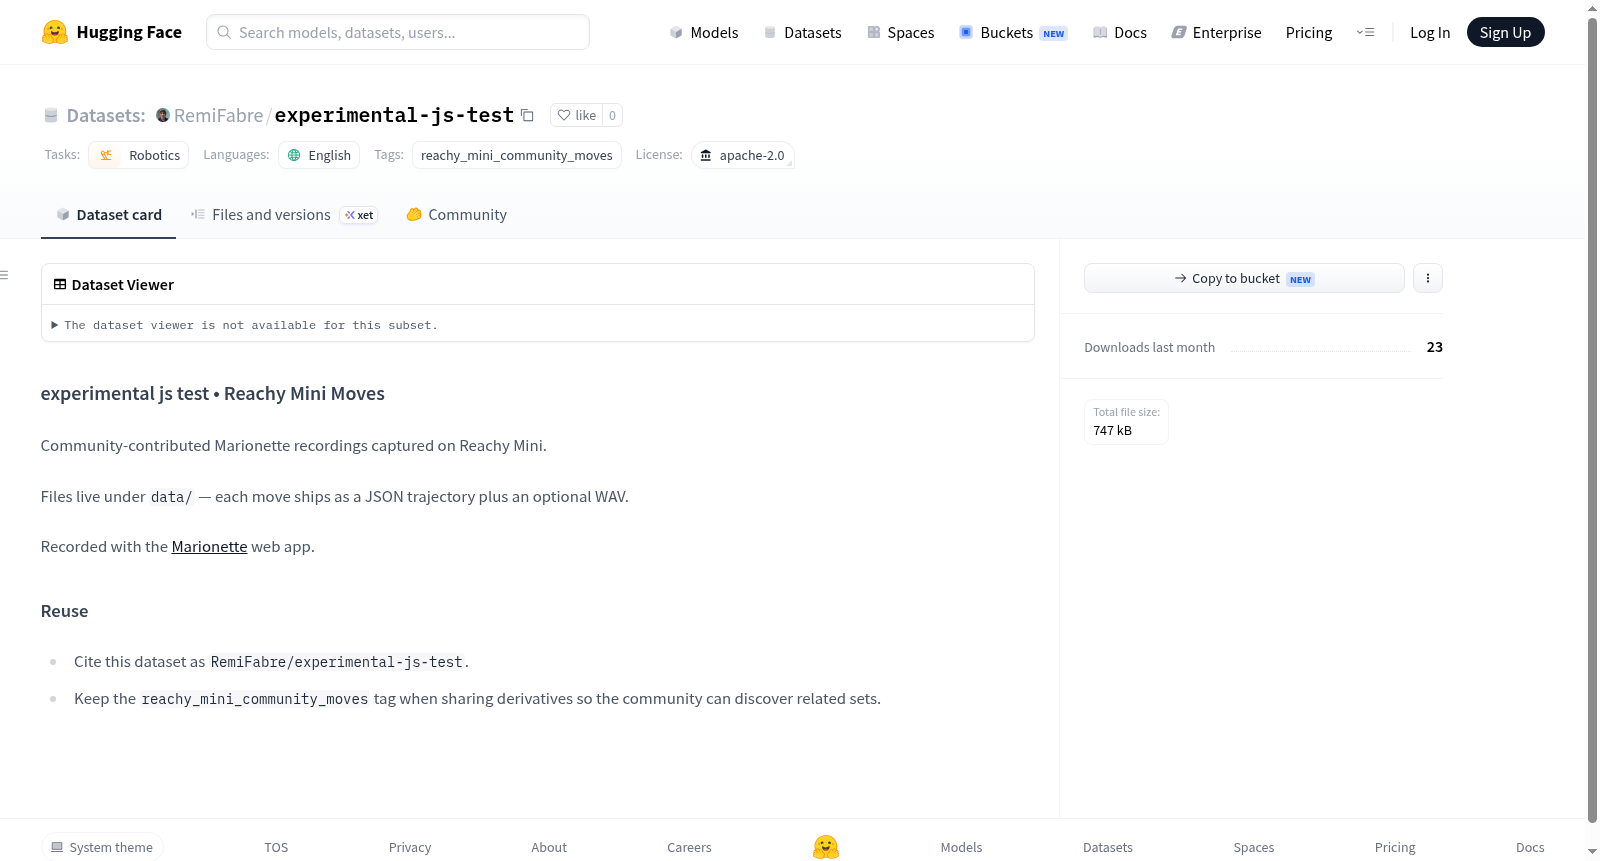The height and width of the screenshot is (861, 1600).
Task: Click the experimental-js-test dataset title
Action: point(394,115)
